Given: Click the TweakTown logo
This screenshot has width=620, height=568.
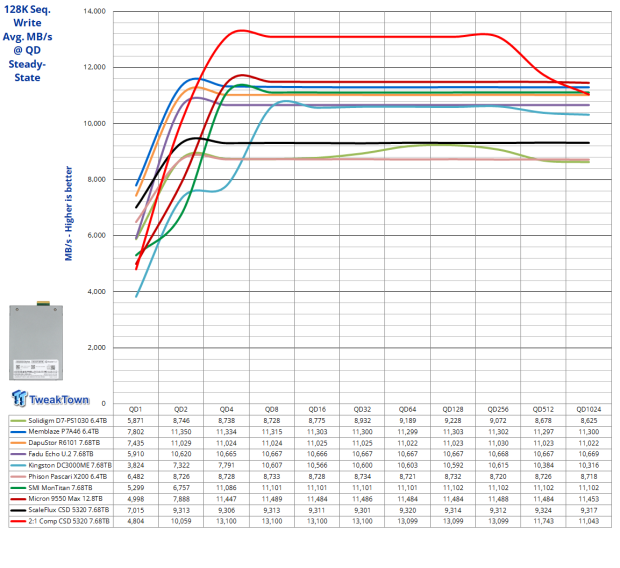Looking at the screenshot, I should coord(50,398).
